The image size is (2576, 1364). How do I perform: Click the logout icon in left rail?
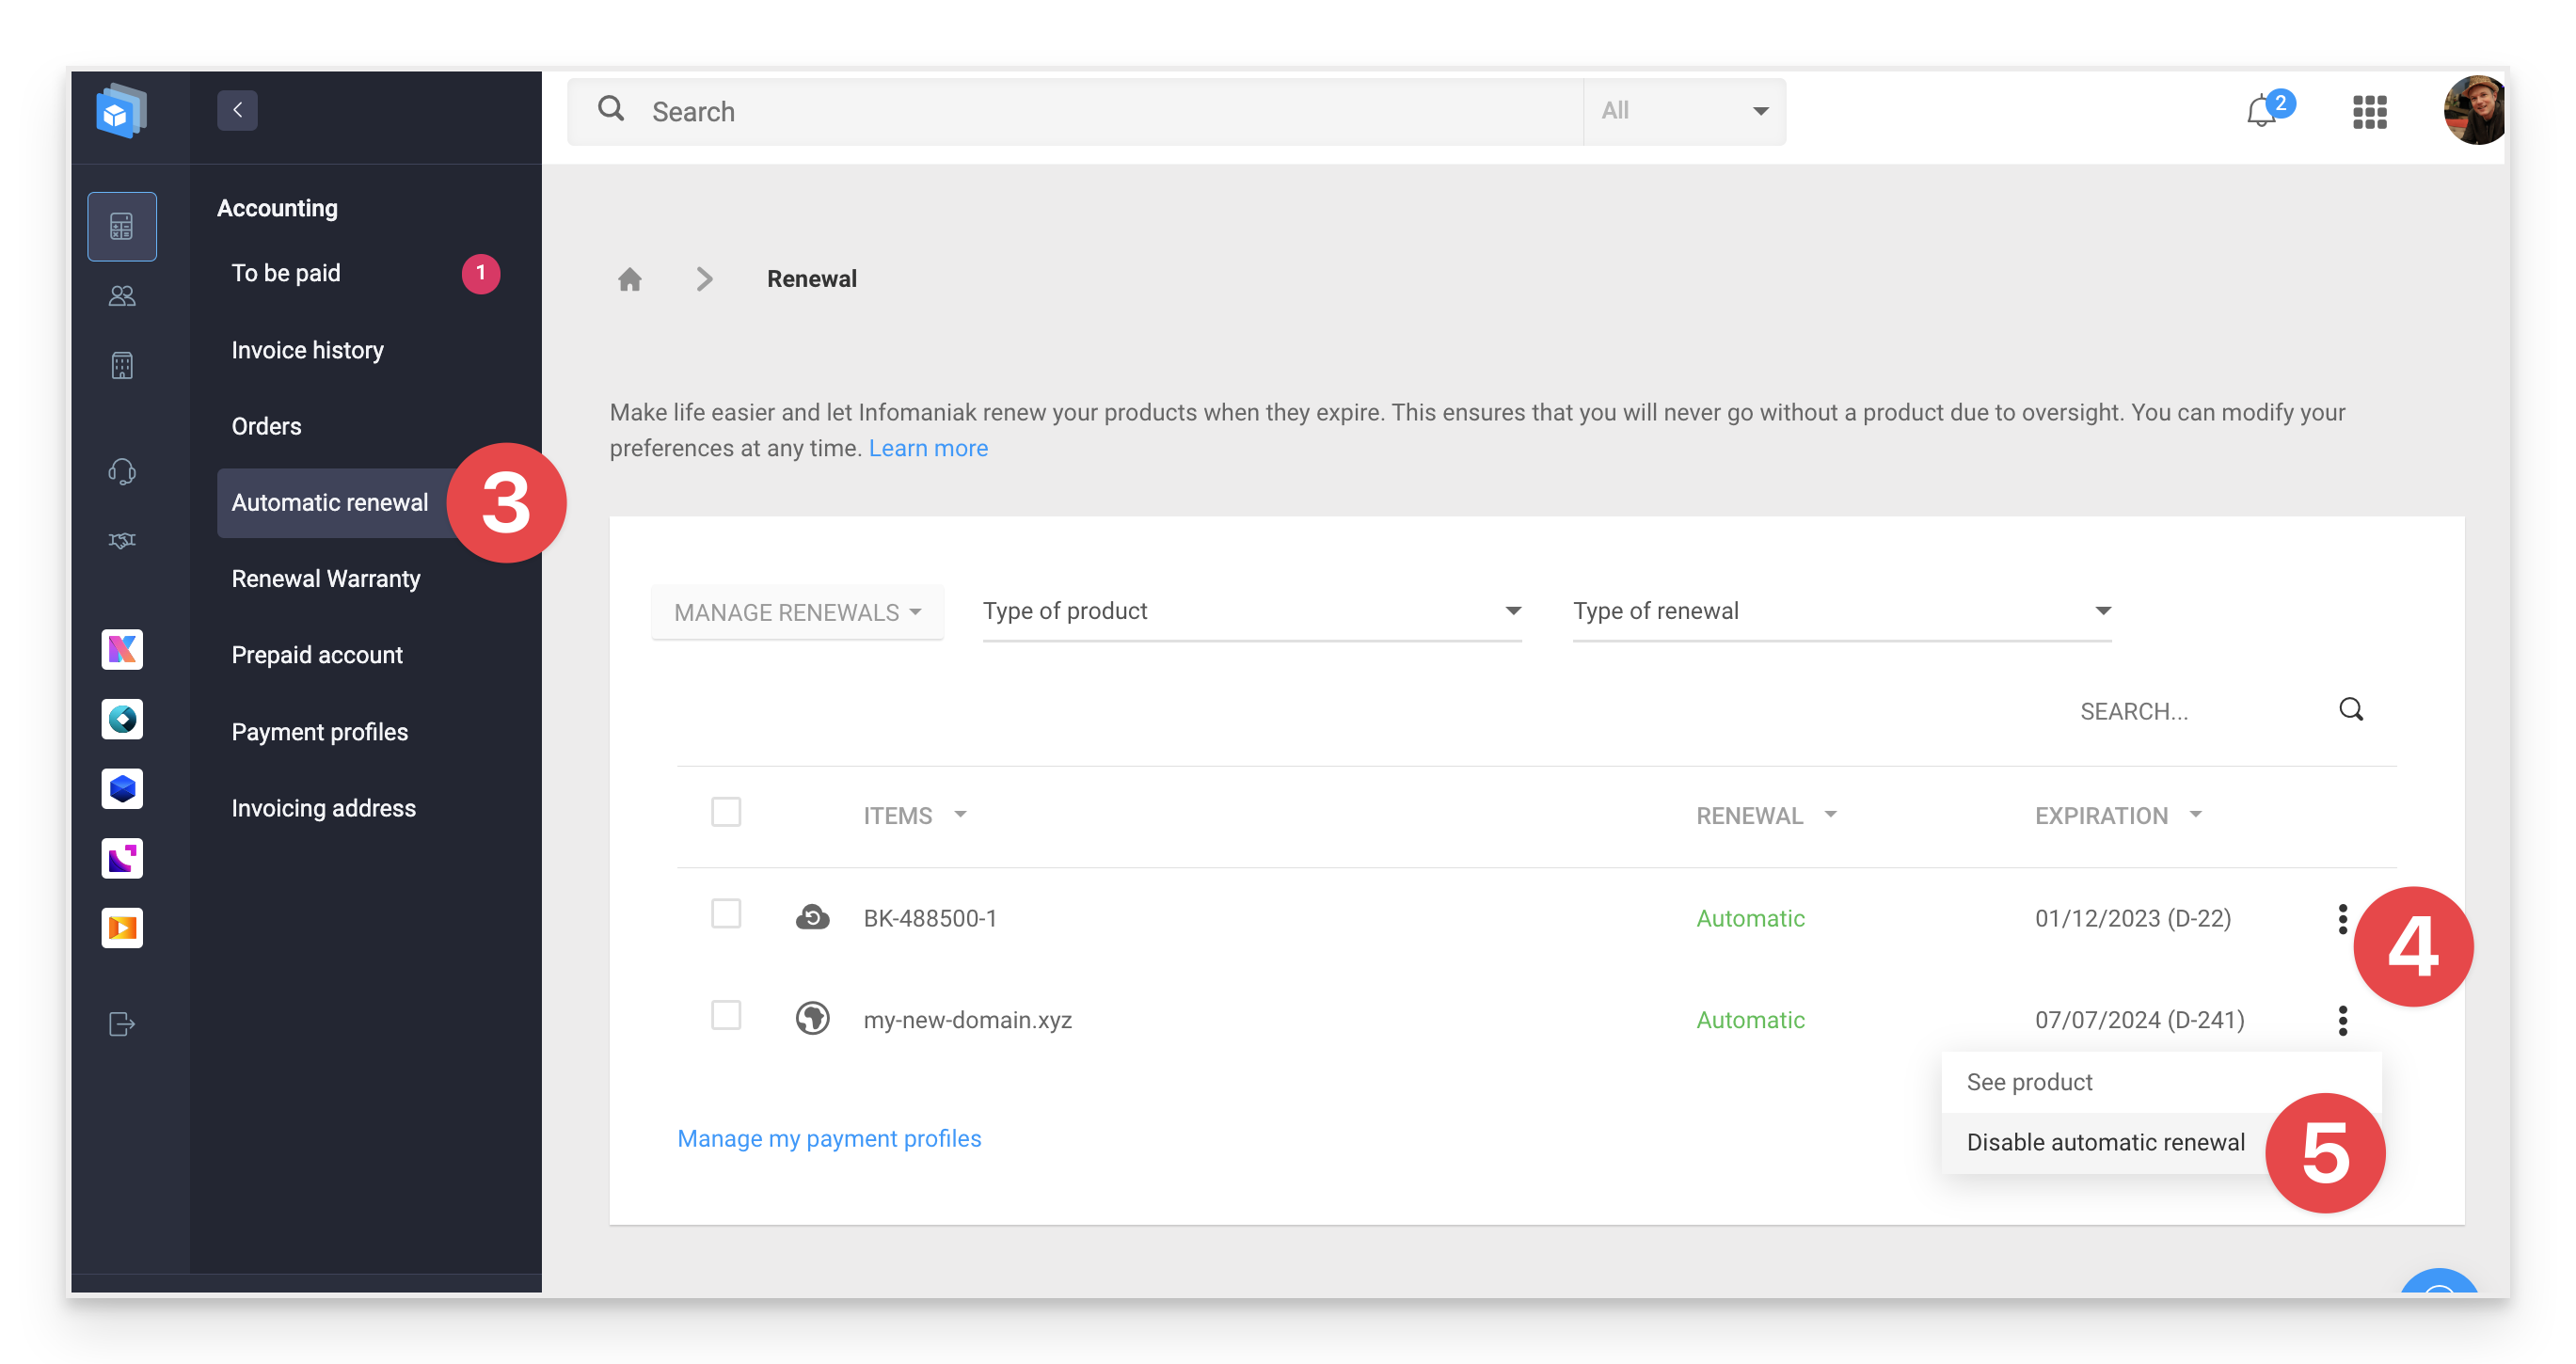(122, 1024)
